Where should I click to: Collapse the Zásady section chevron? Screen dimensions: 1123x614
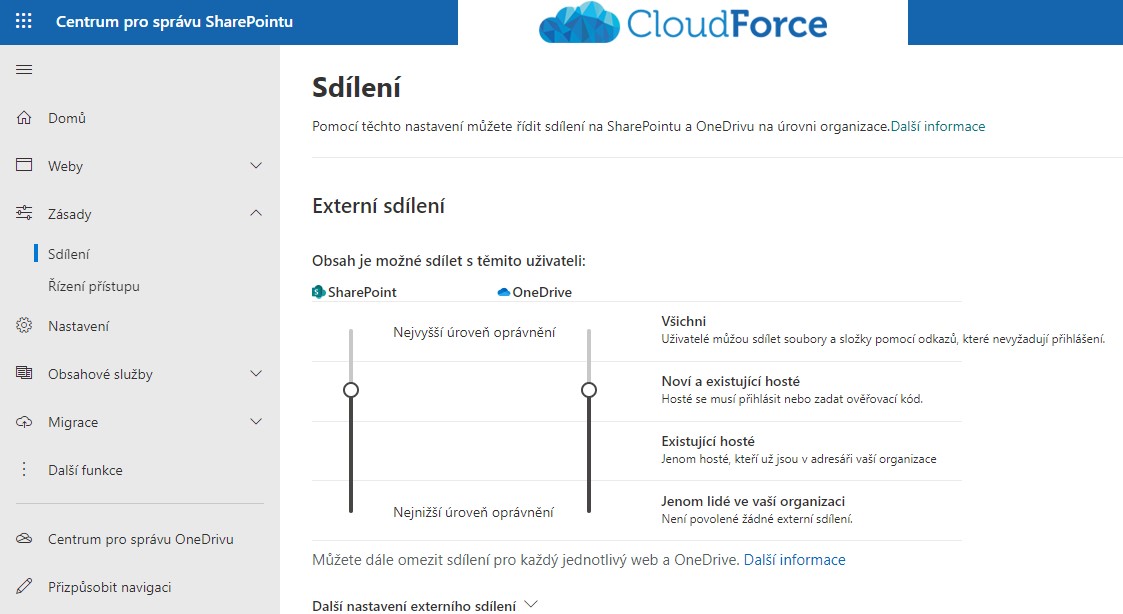point(256,213)
